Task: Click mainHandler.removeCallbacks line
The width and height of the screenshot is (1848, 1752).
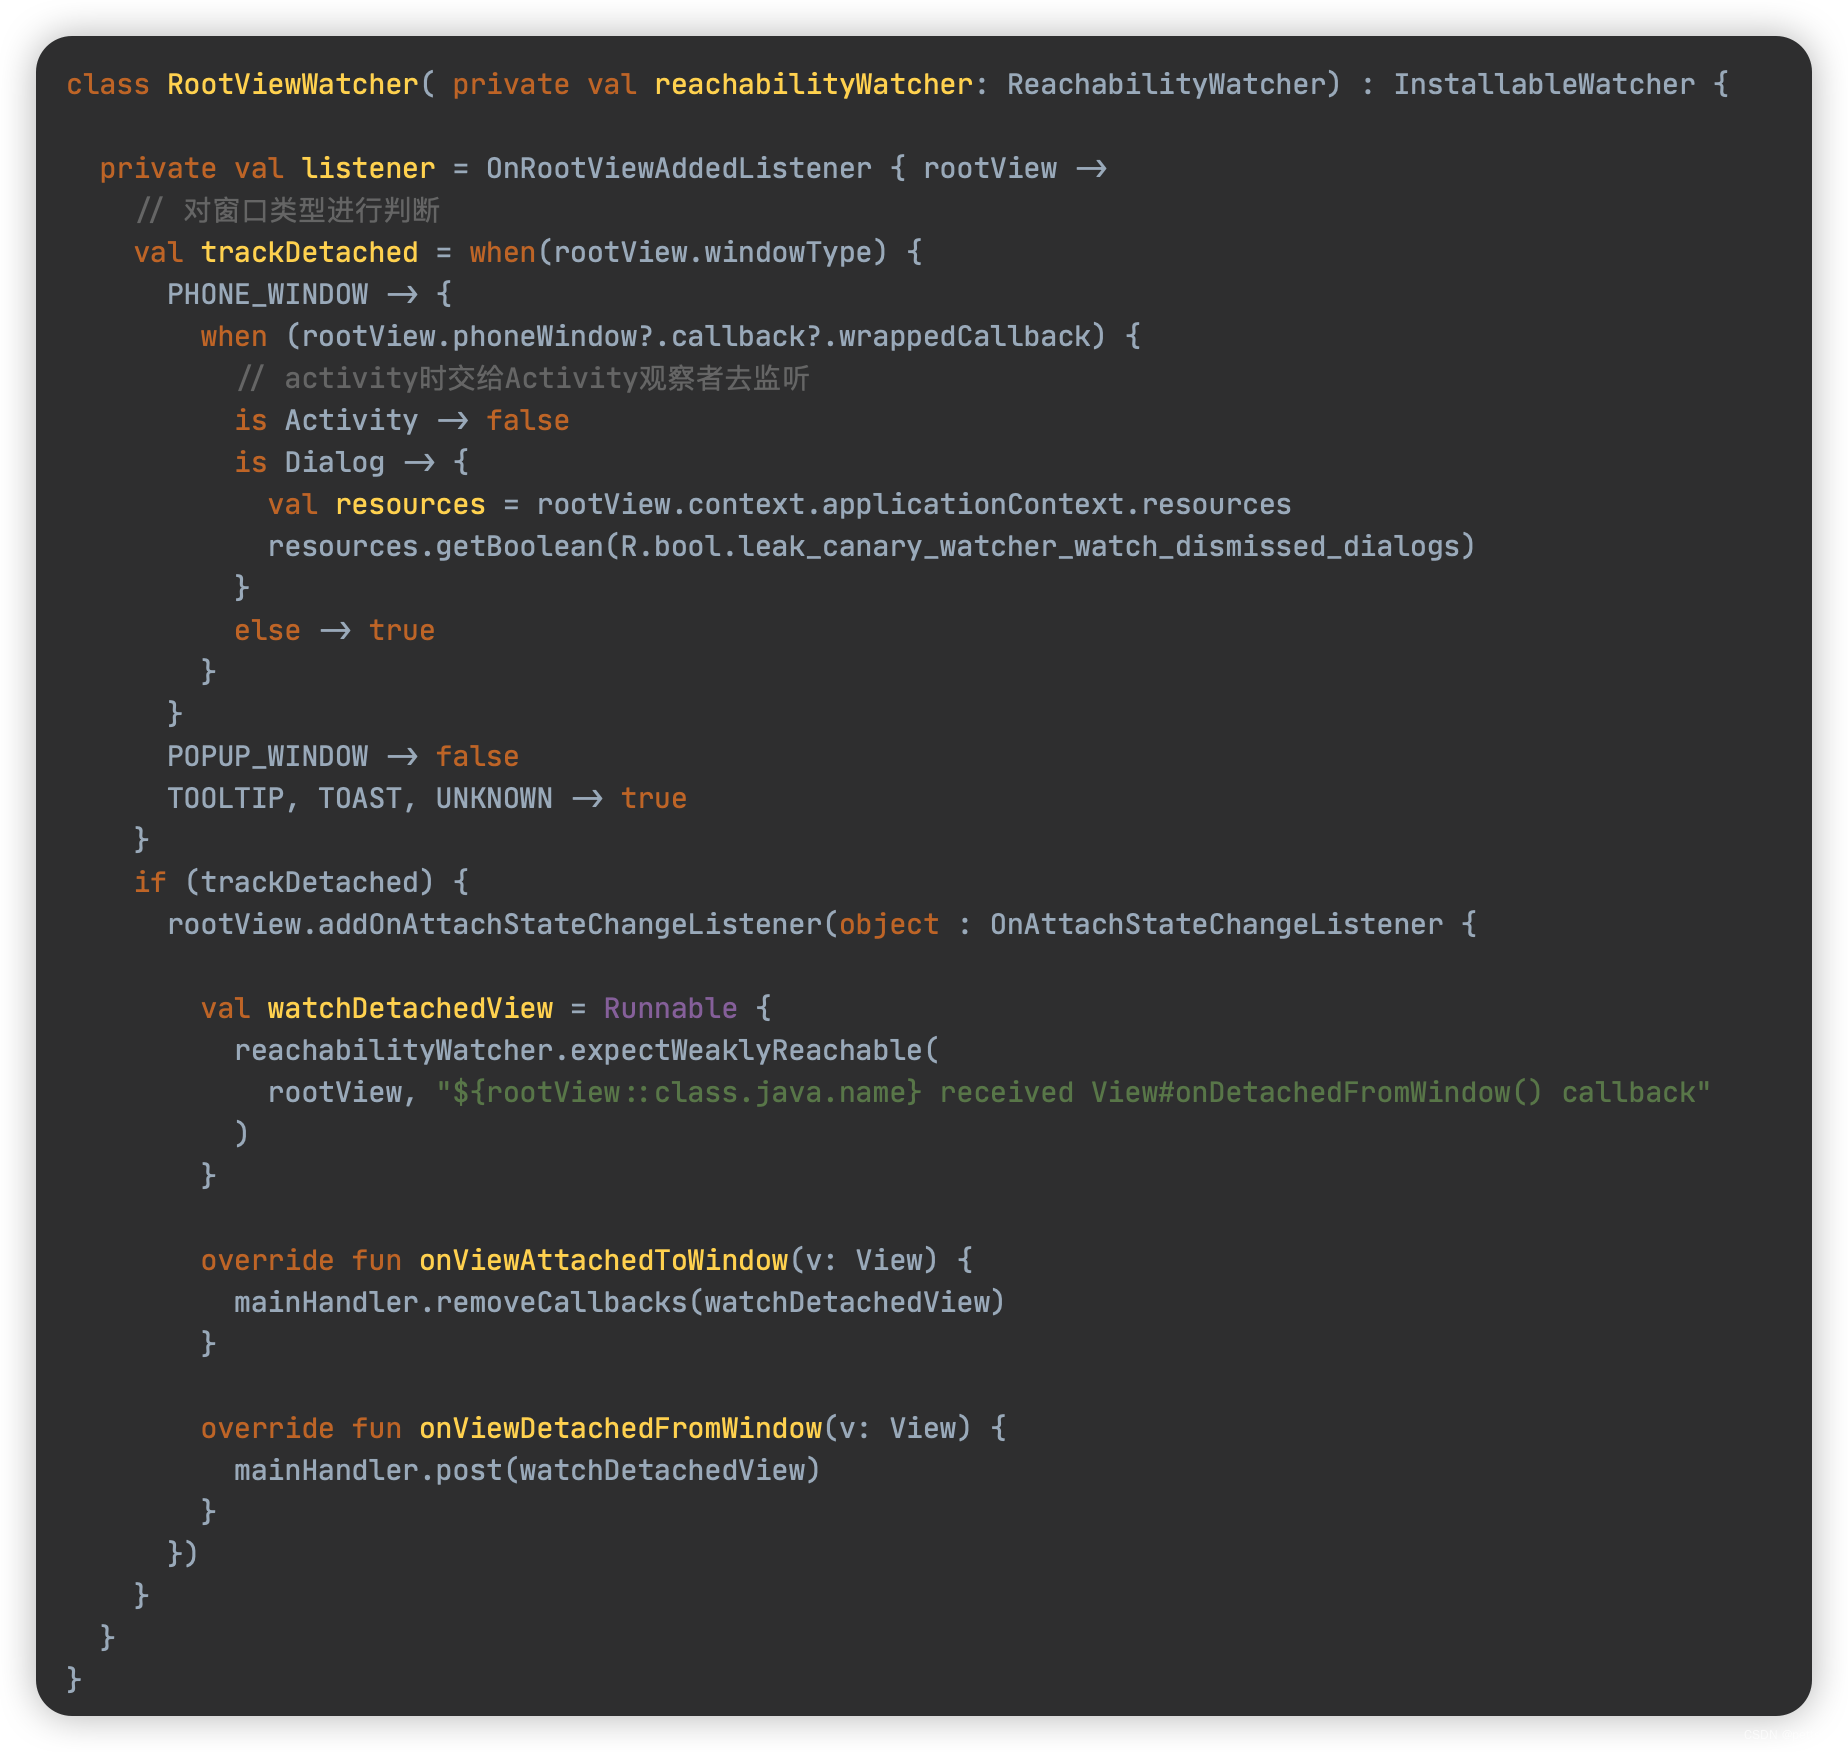Action: point(619,1302)
